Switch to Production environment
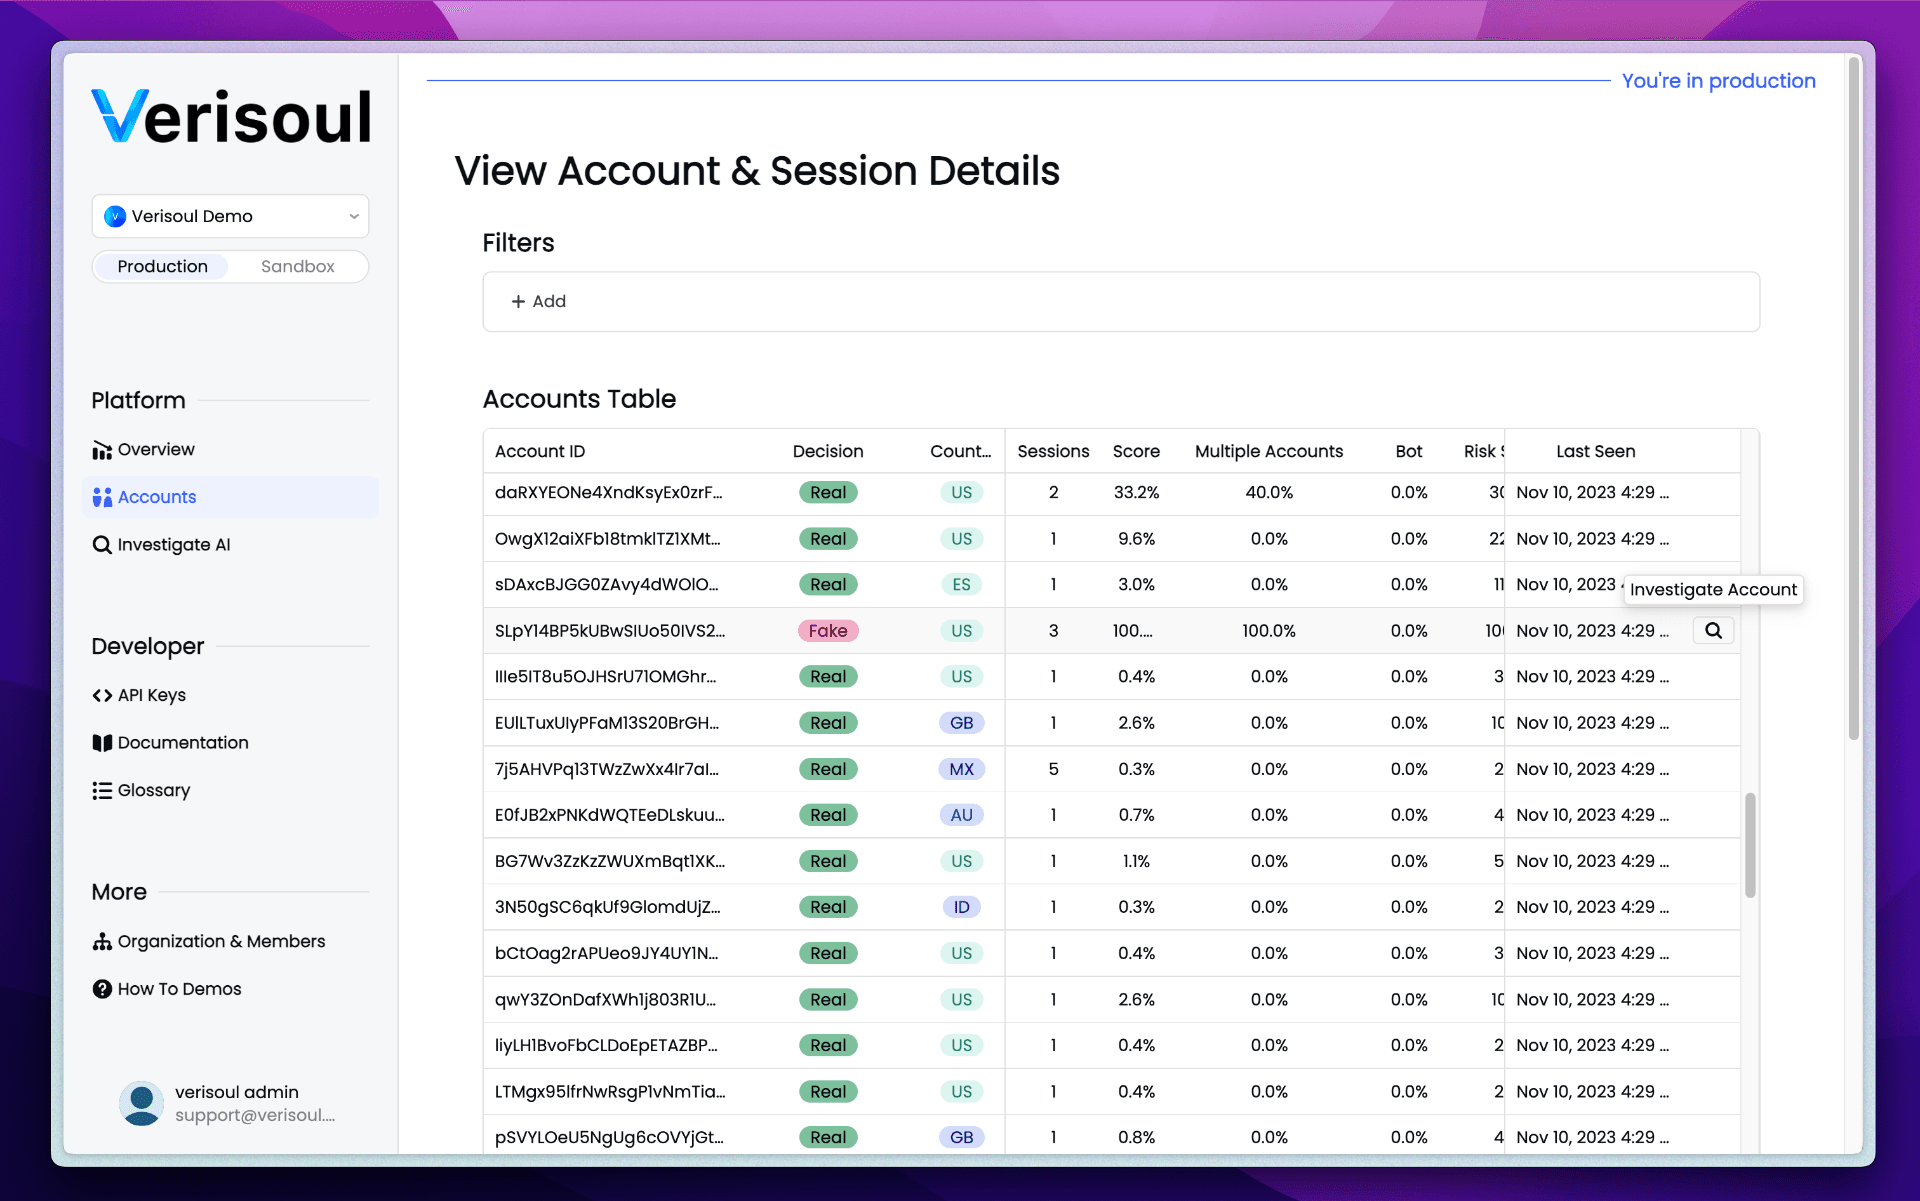Image resolution: width=1920 pixels, height=1201 pixels. [162, 266]
